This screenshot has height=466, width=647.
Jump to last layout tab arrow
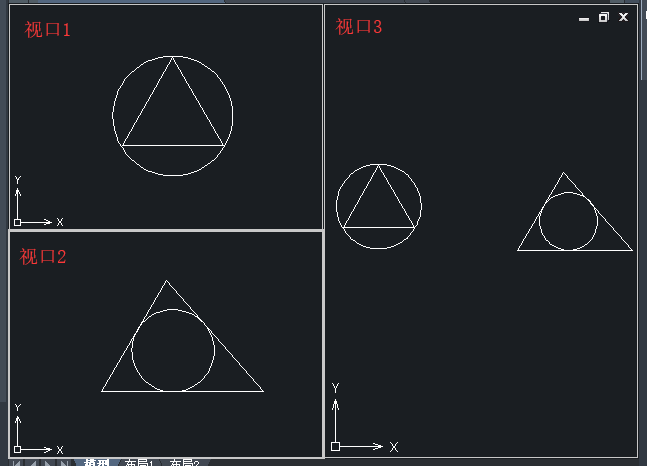pos(63,463)
